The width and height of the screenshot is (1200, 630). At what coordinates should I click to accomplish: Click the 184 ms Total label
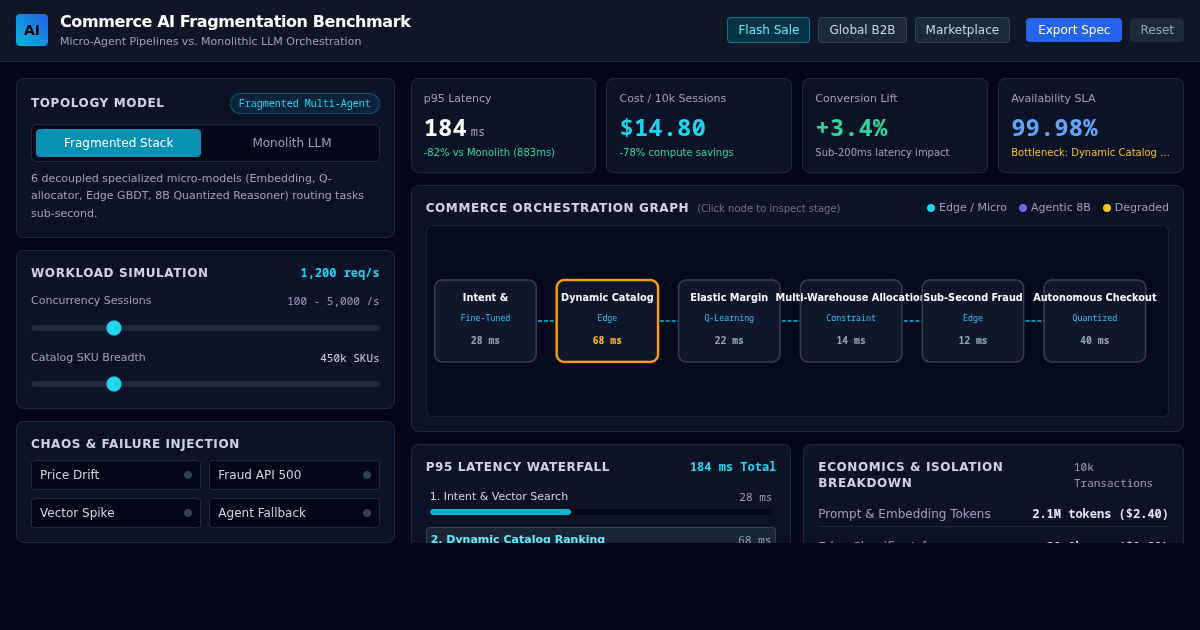click(733, 467)
